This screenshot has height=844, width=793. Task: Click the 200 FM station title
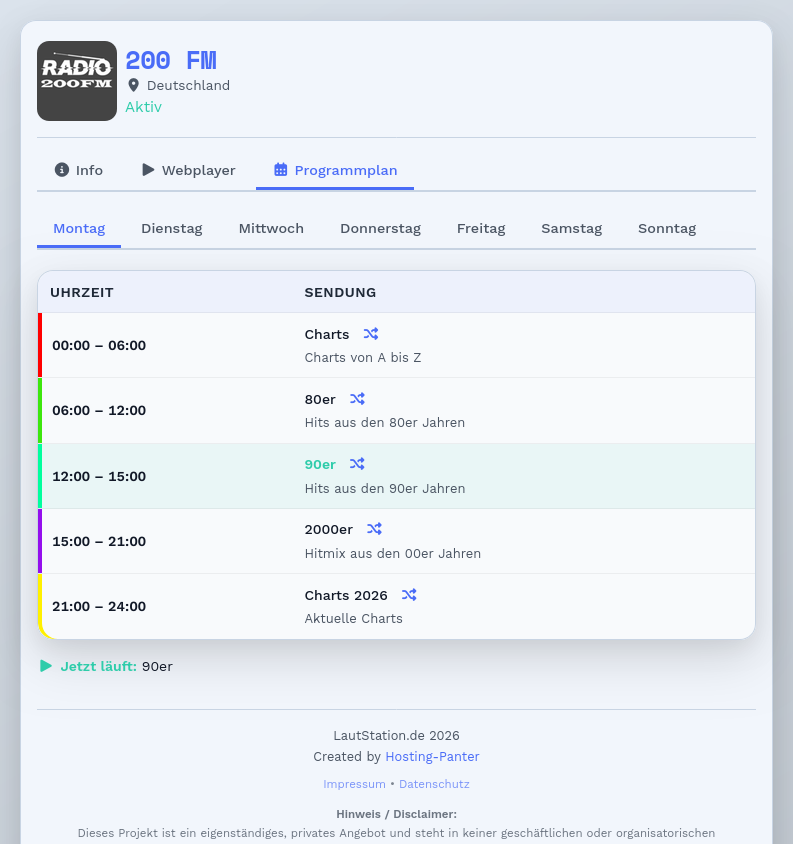171,61
